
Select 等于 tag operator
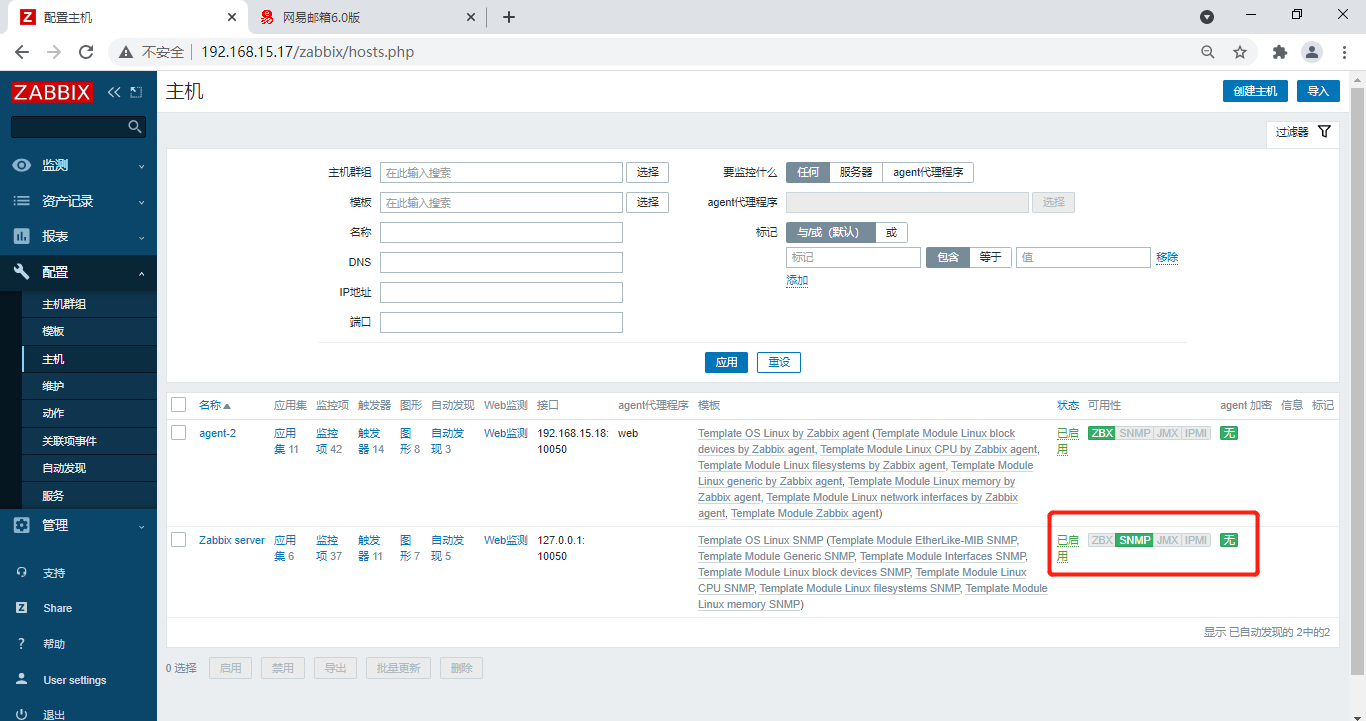pyautogui.click(x=990, y=257)
